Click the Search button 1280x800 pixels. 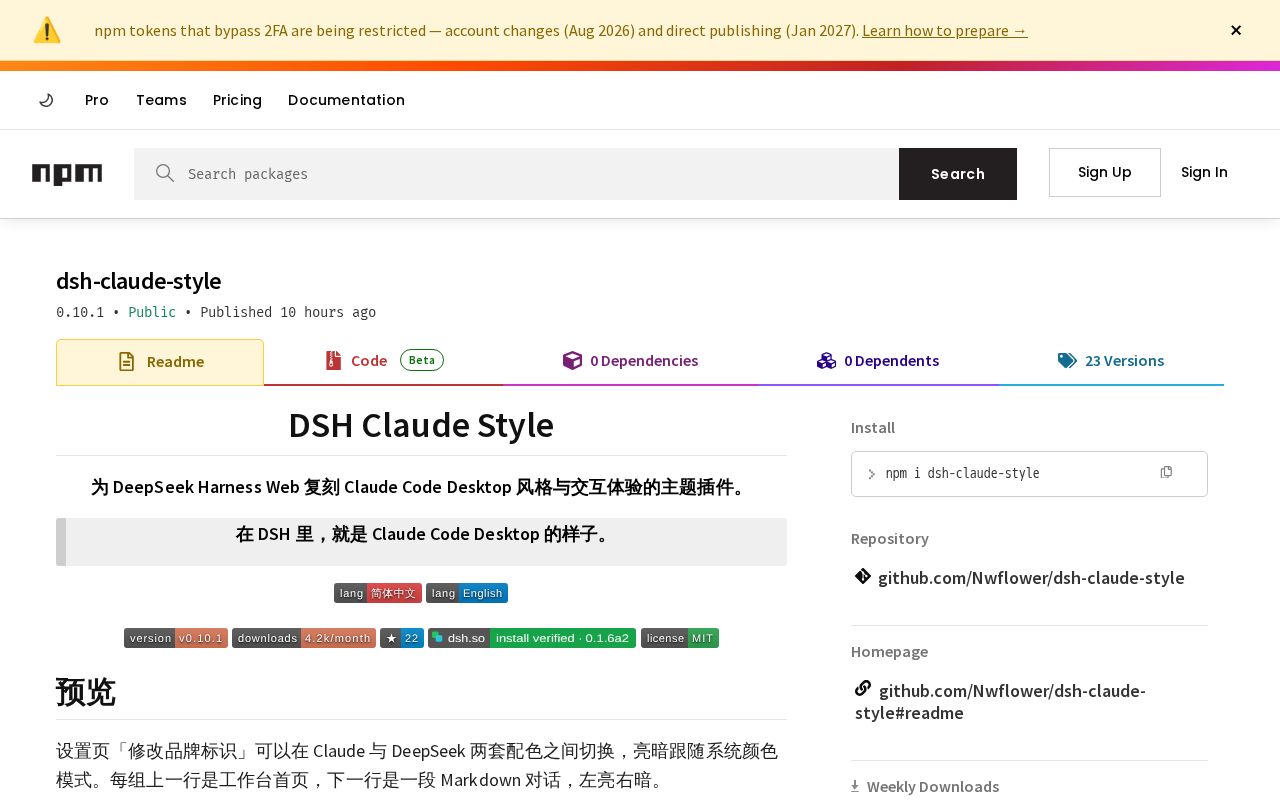click(958, 174)
